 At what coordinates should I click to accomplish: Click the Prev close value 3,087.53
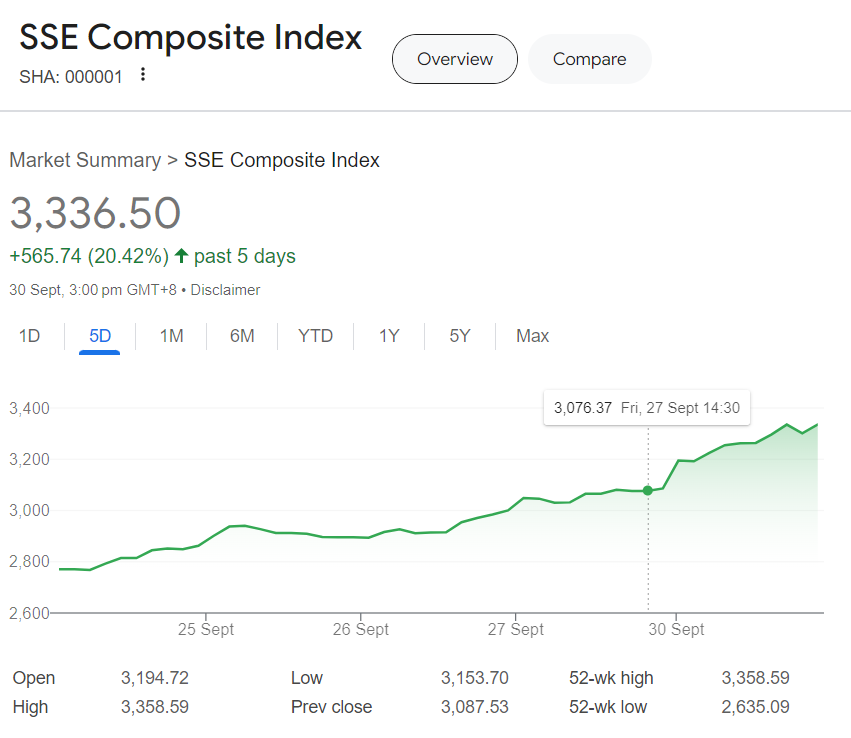[x=474, y=707]
